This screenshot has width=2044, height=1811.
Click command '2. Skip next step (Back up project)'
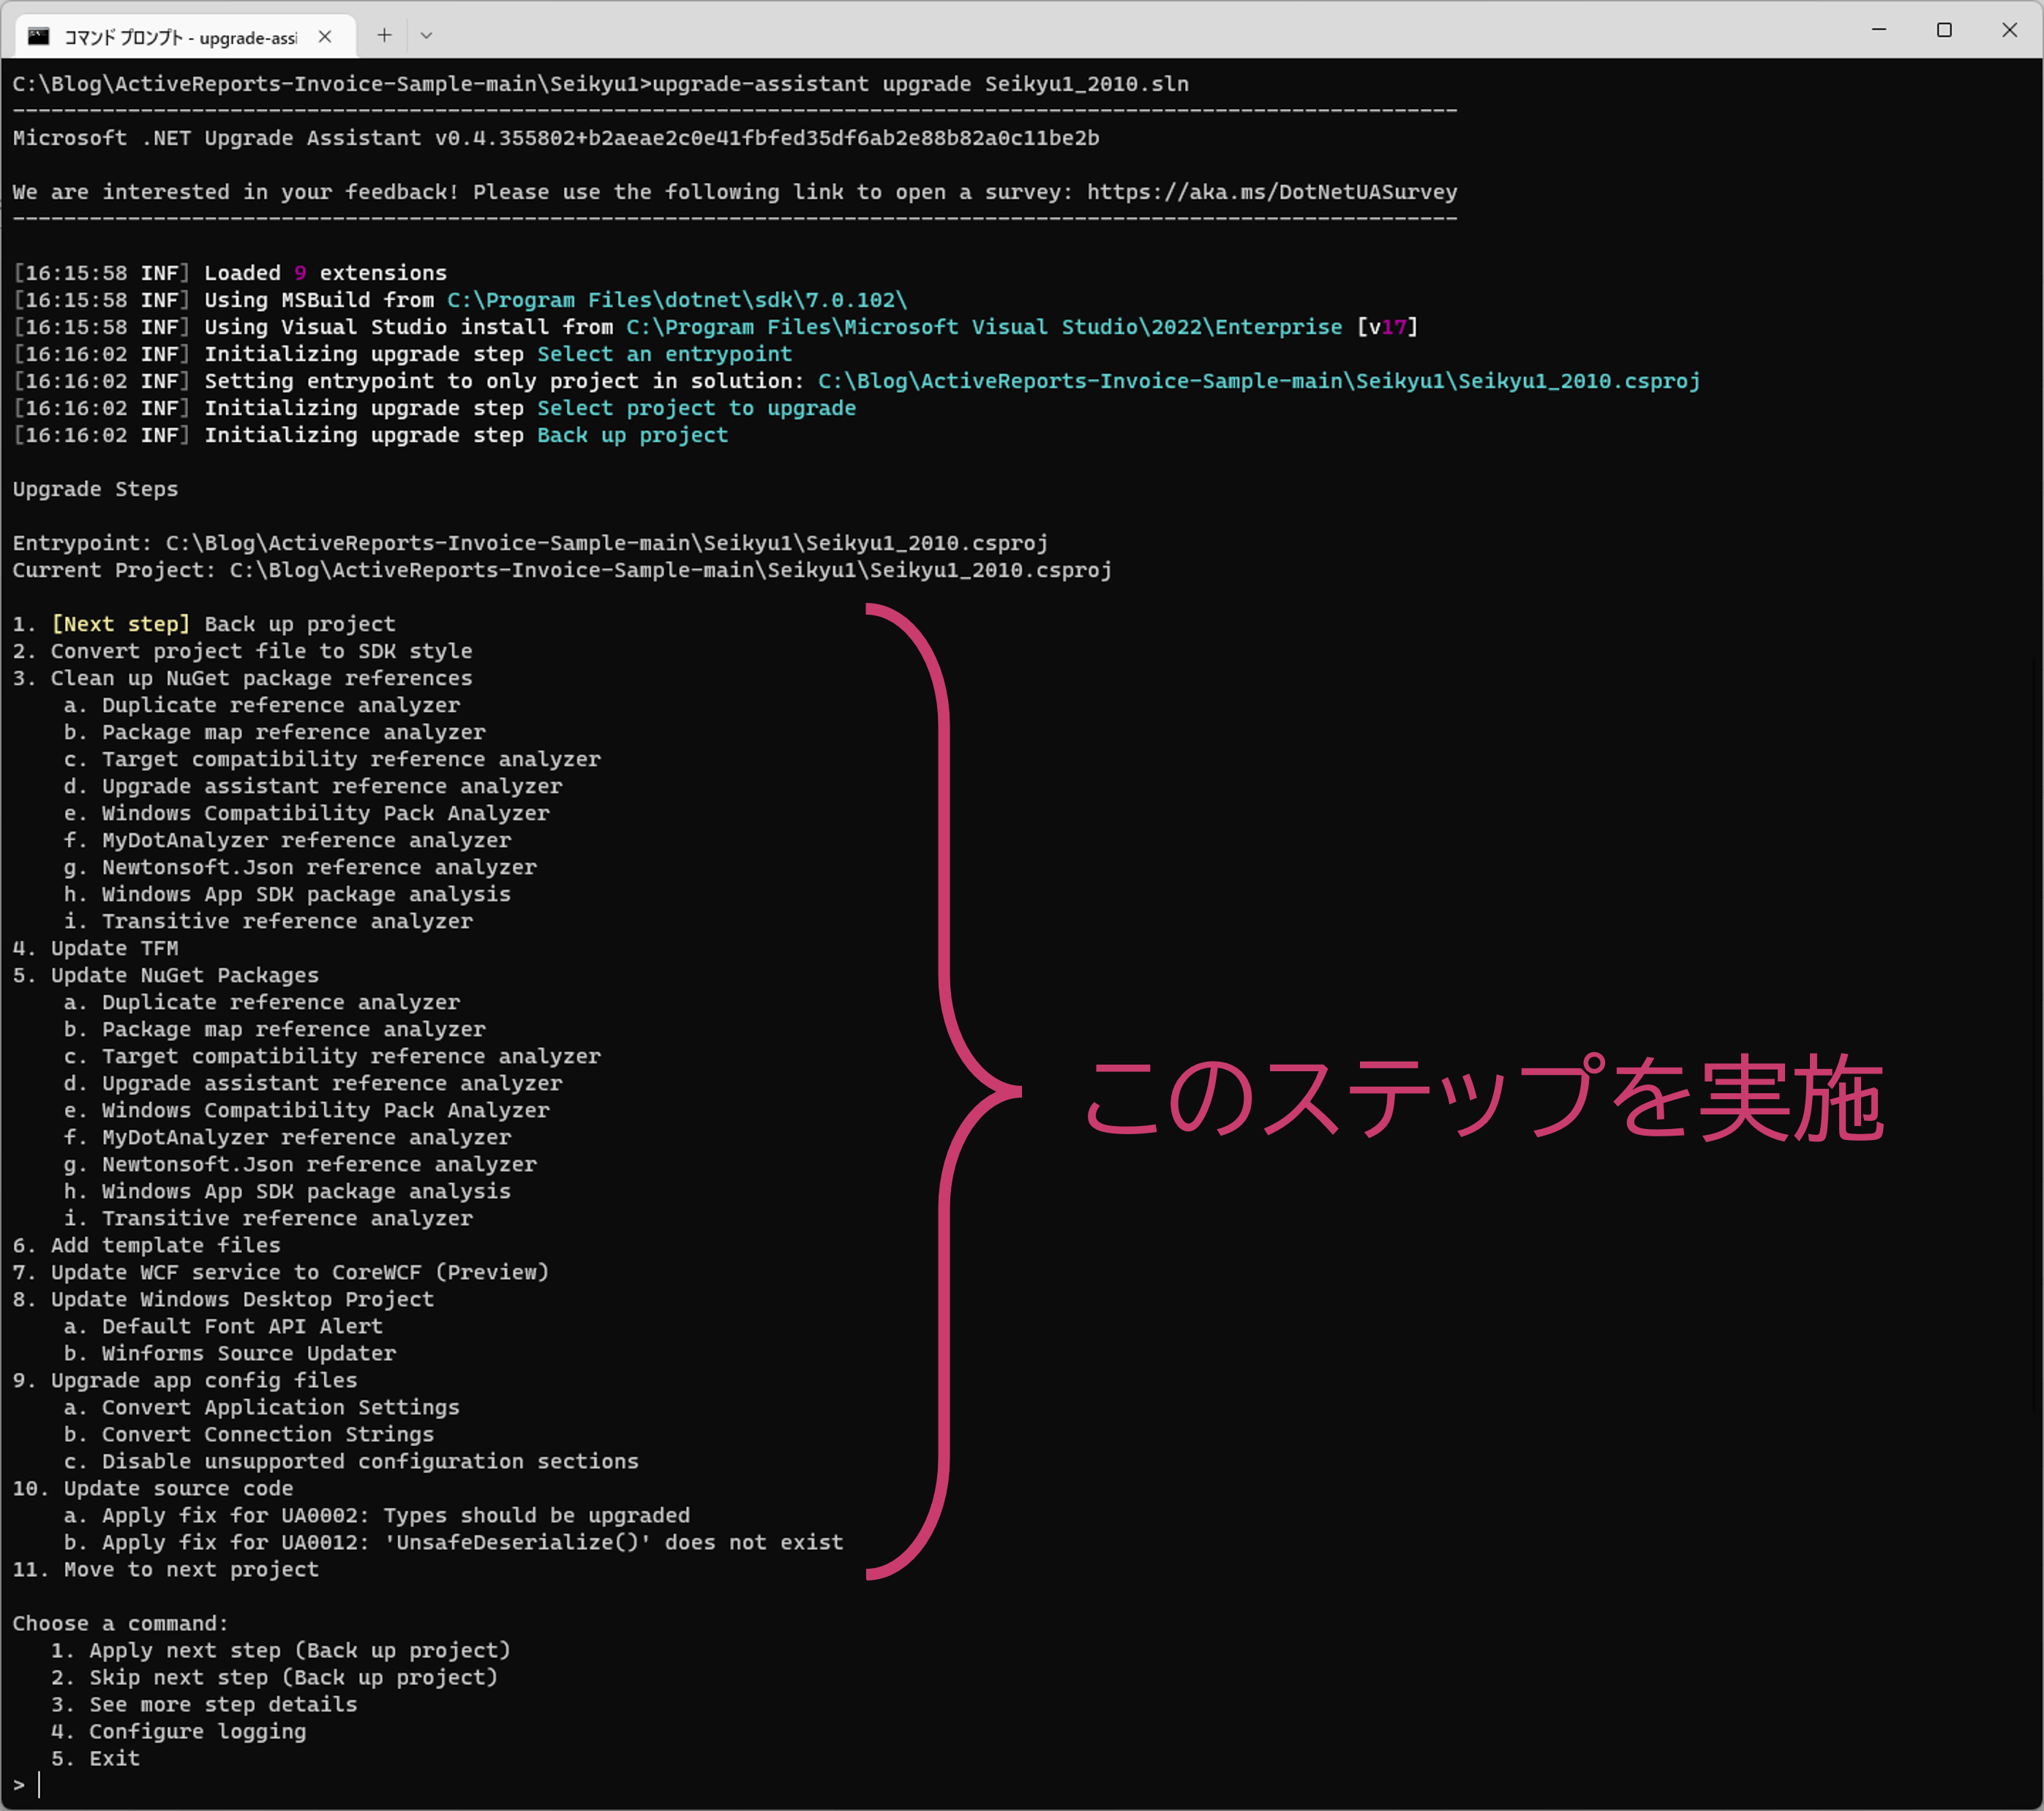pyautogui.click(x=274, y=1677)
